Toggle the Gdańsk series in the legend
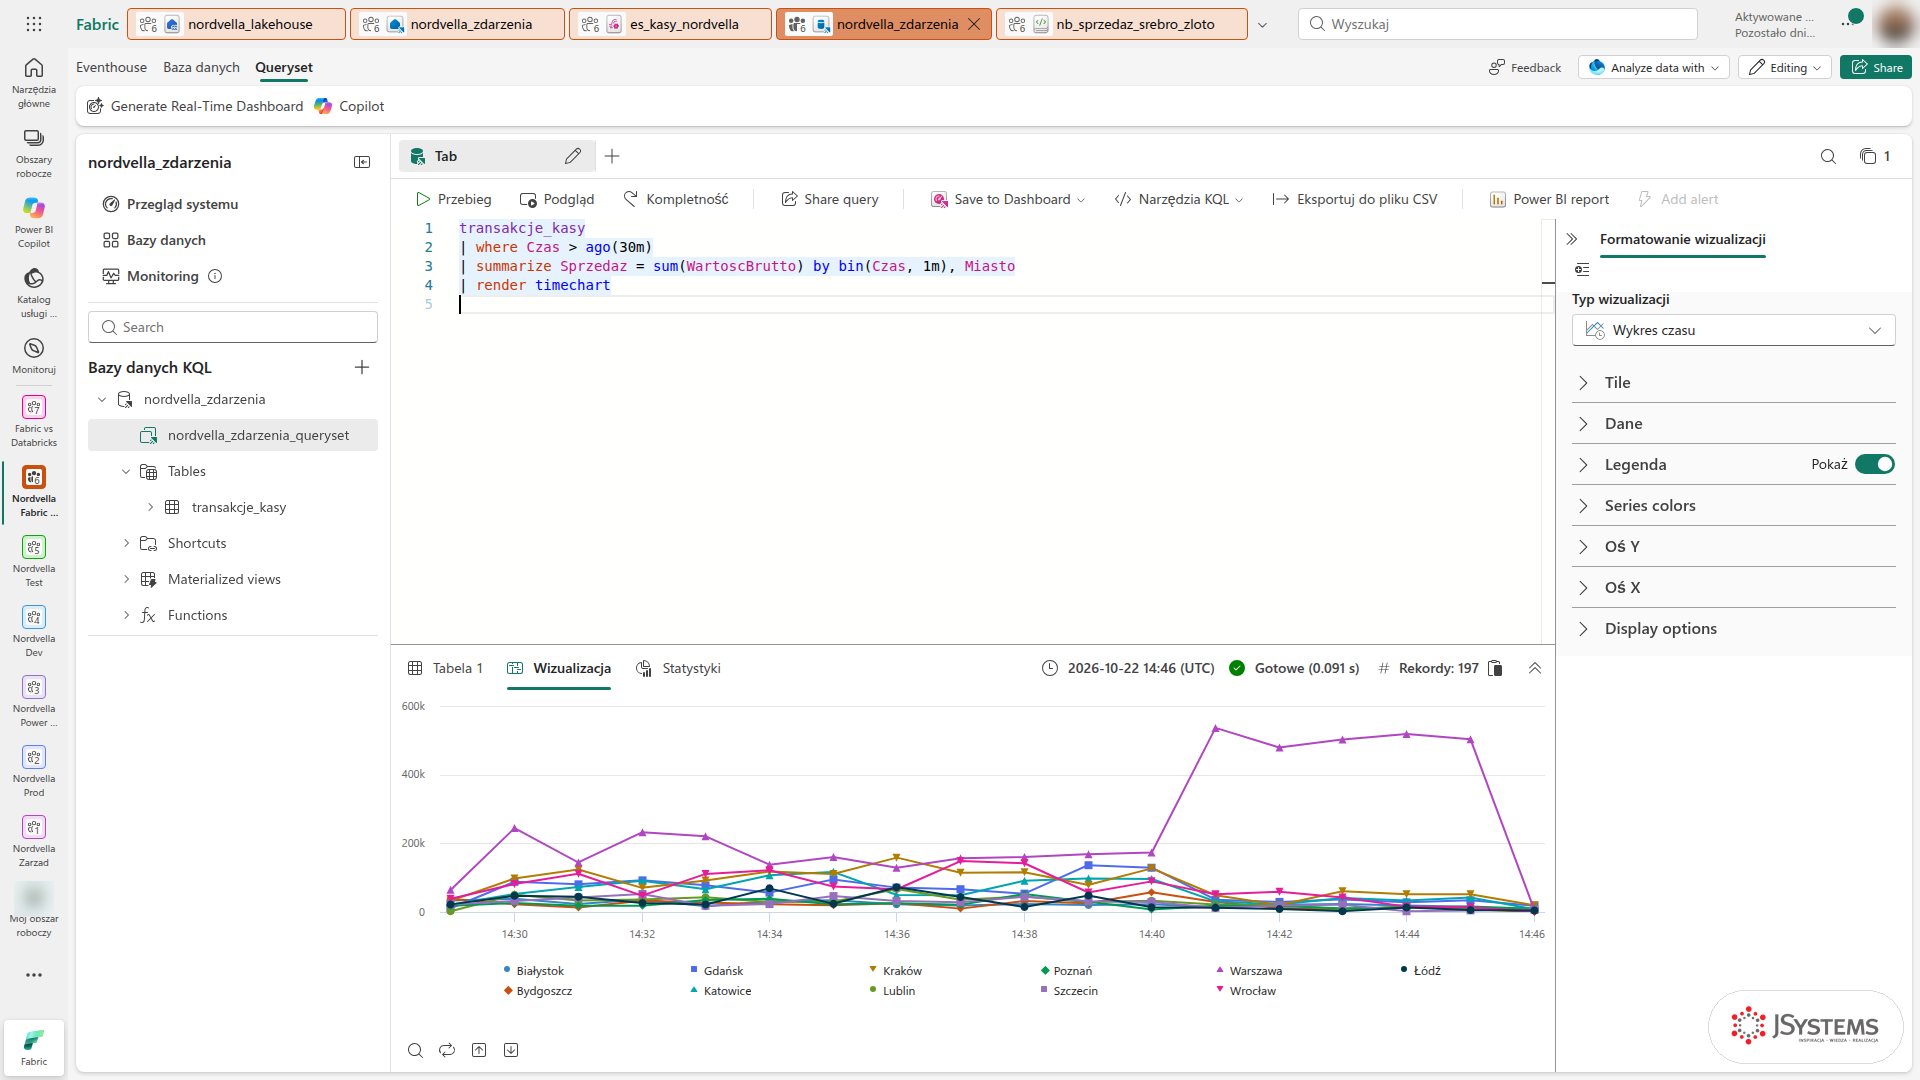1920x1080 pixels. [x=716, y=971]
